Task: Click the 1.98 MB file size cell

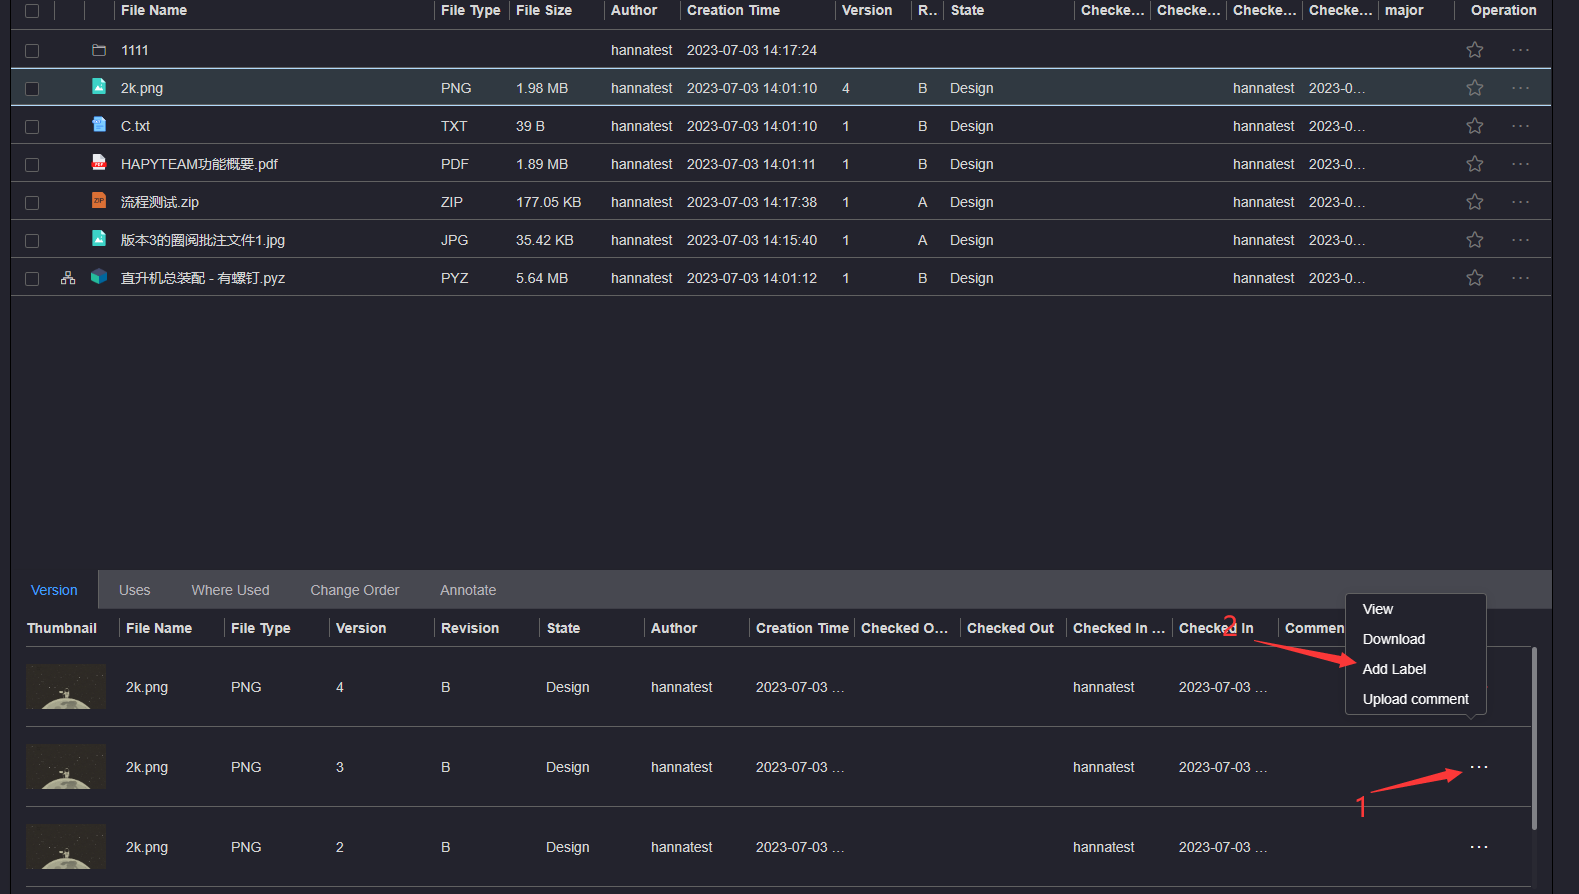Action: point(542,88)
